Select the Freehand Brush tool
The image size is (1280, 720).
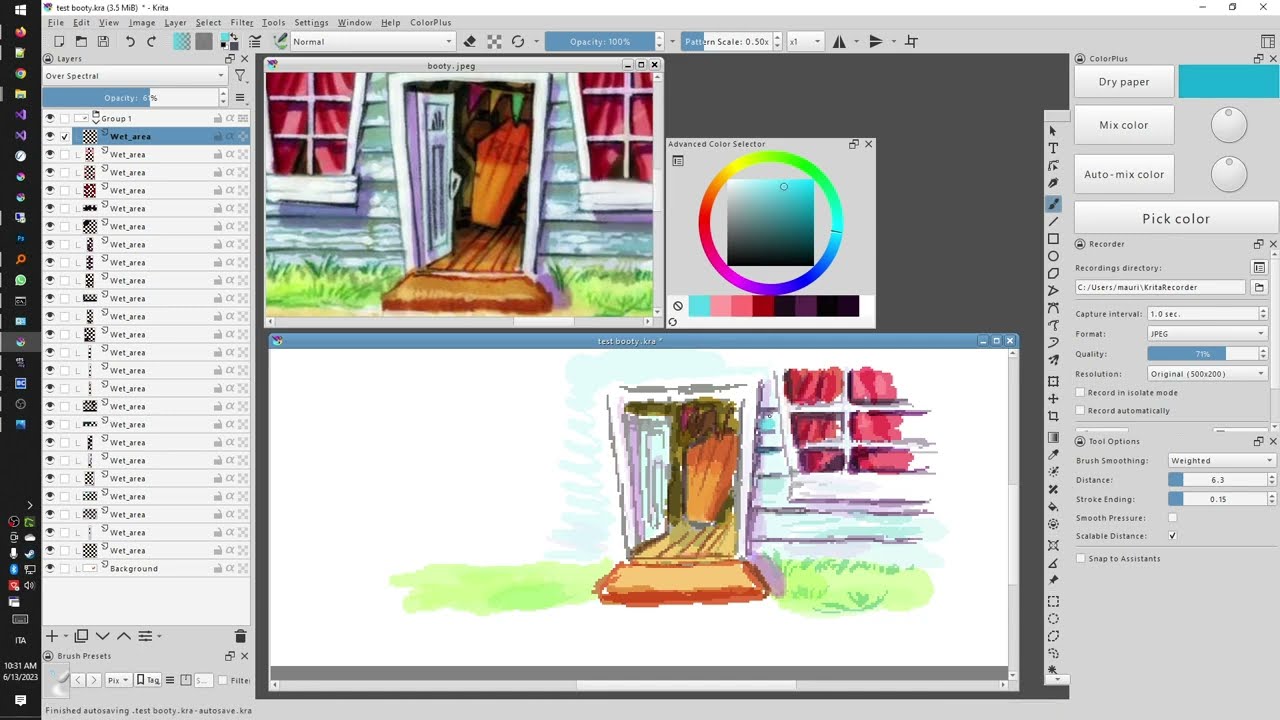1053,204
